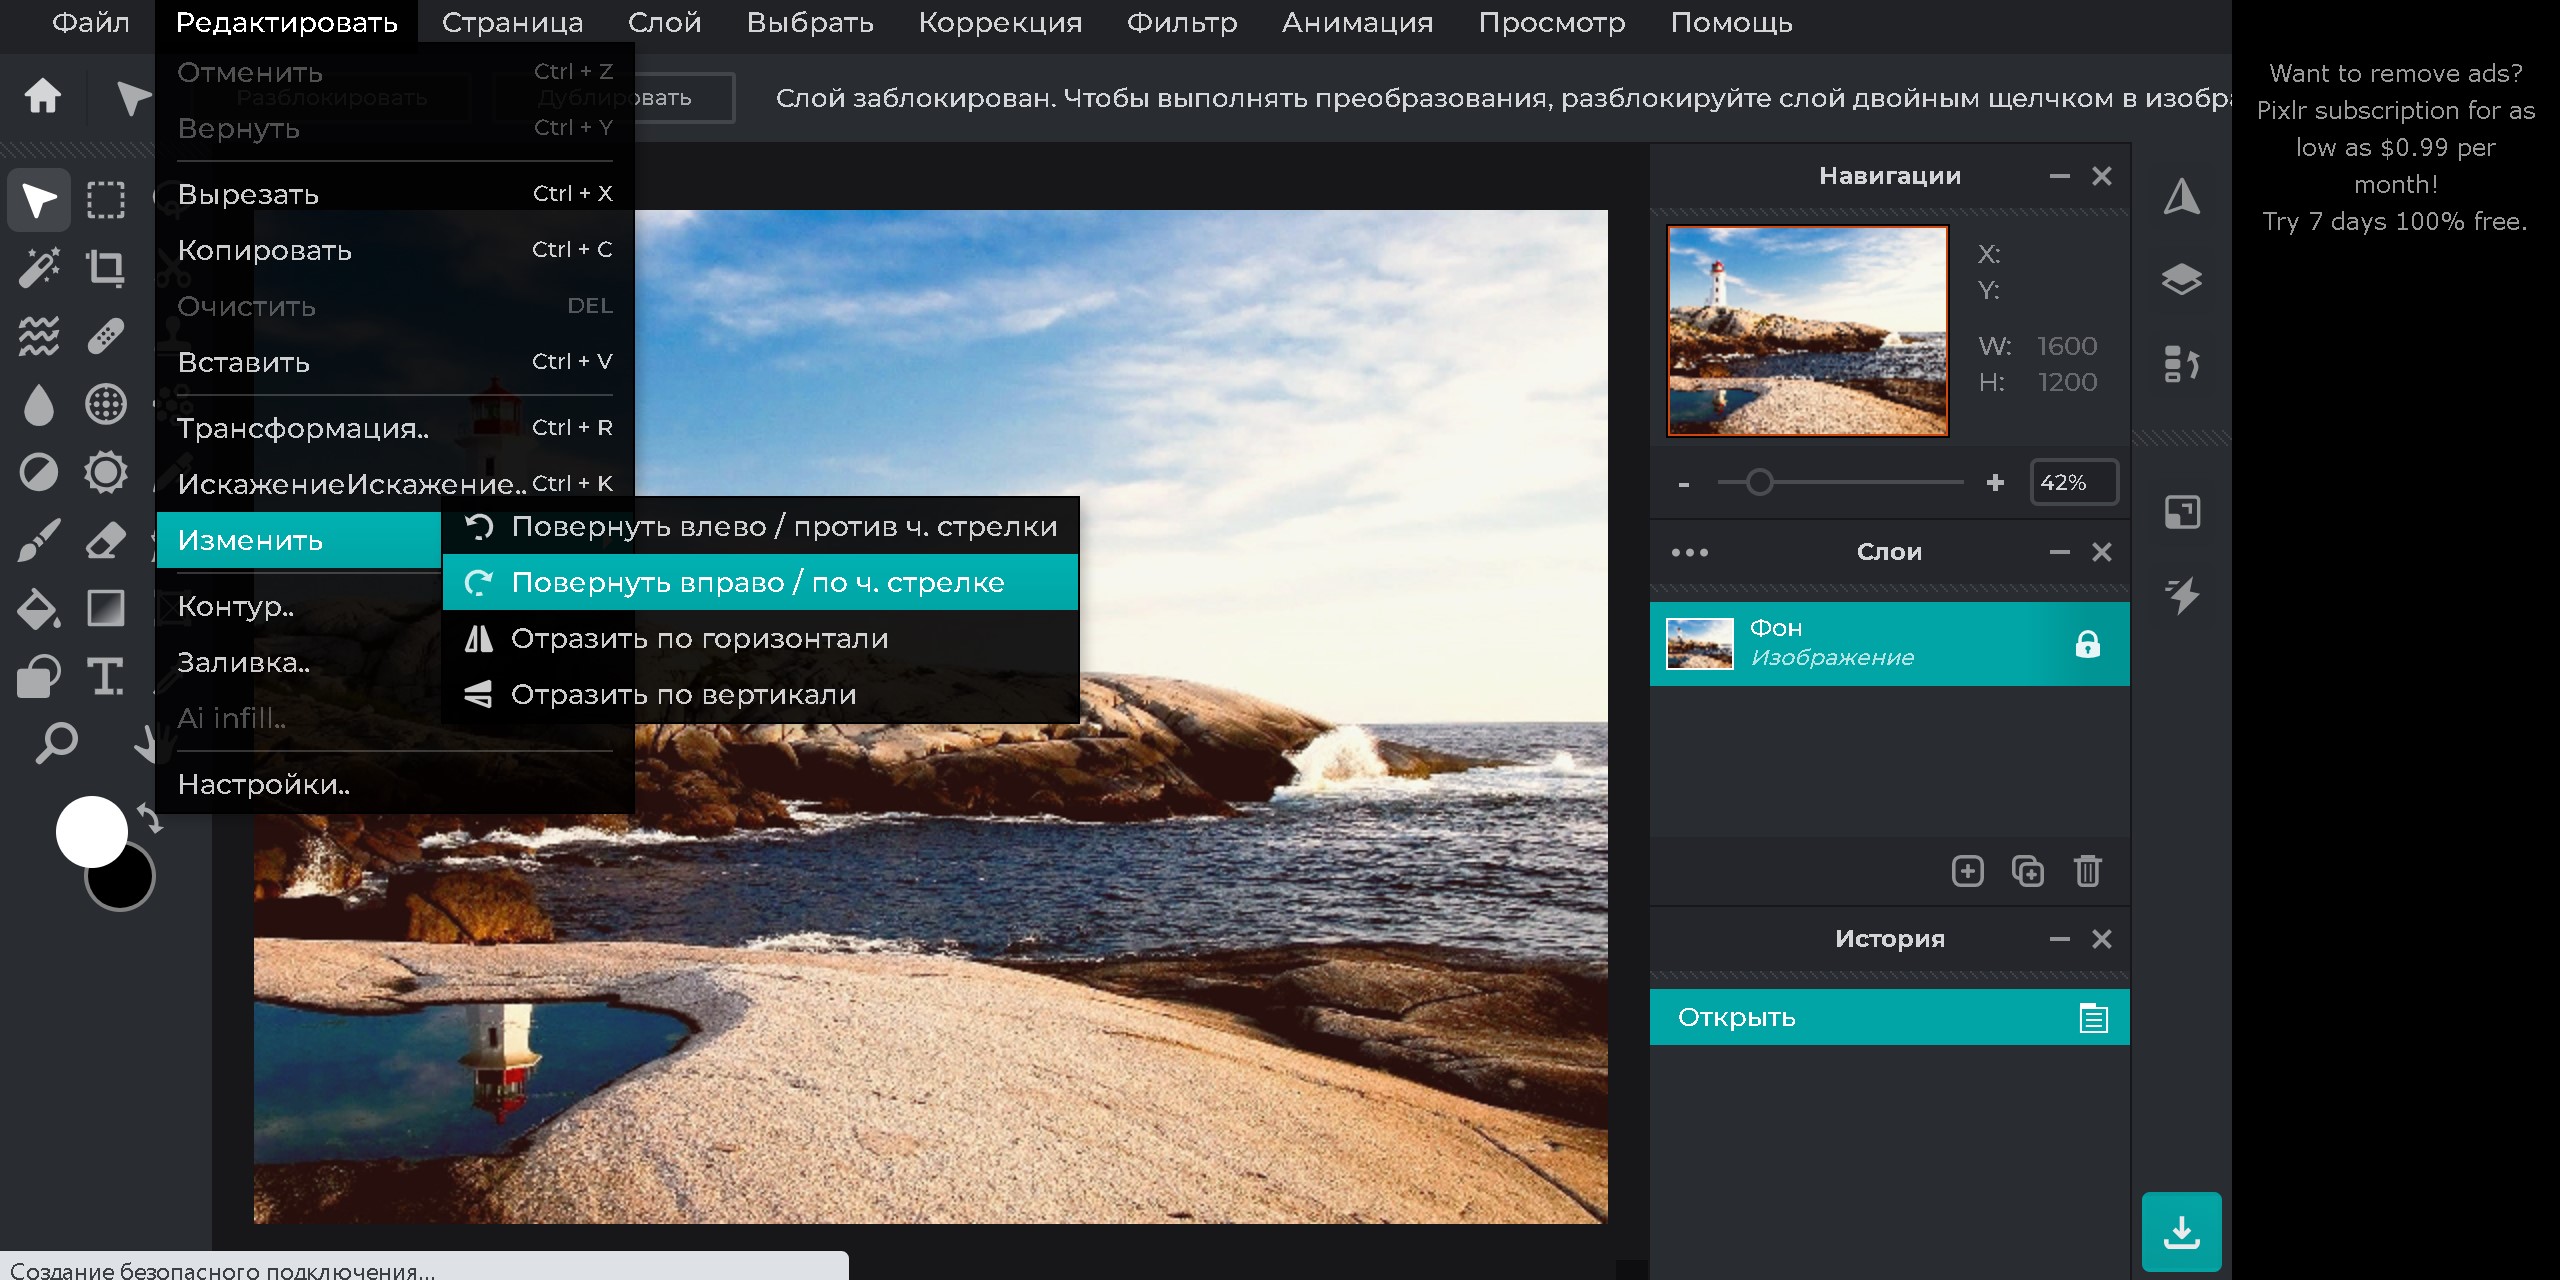Click the navigator zoom slider handle

pyautogui.click(x=1759, y=483)
